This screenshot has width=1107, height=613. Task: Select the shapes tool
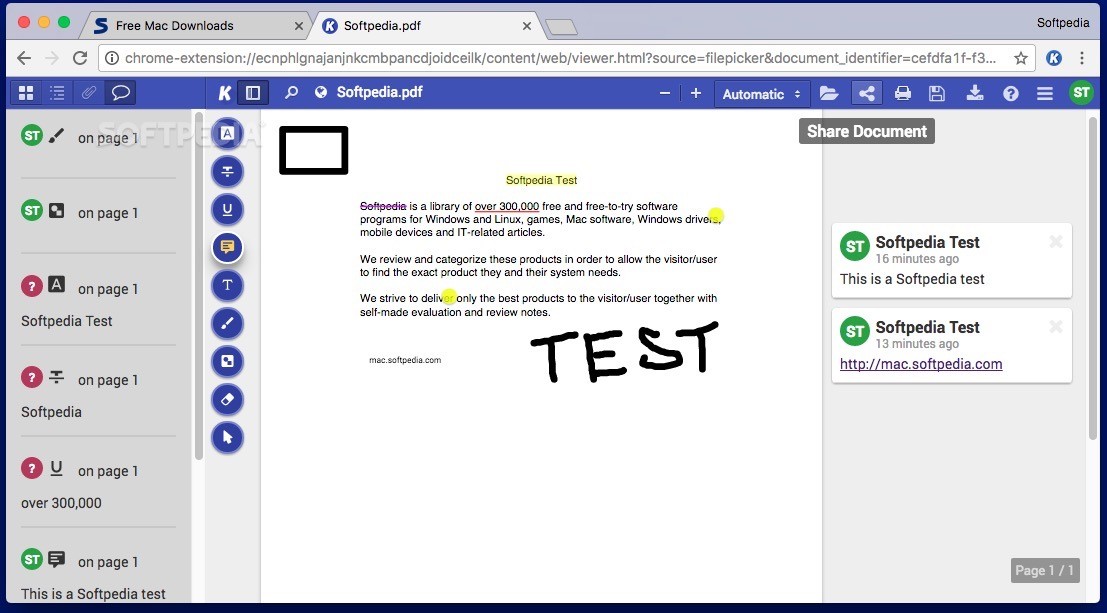pos(227,362)
